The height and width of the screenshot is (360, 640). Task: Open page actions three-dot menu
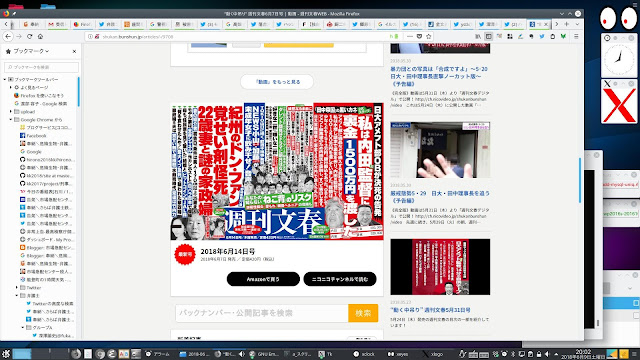tap(410, 36)
